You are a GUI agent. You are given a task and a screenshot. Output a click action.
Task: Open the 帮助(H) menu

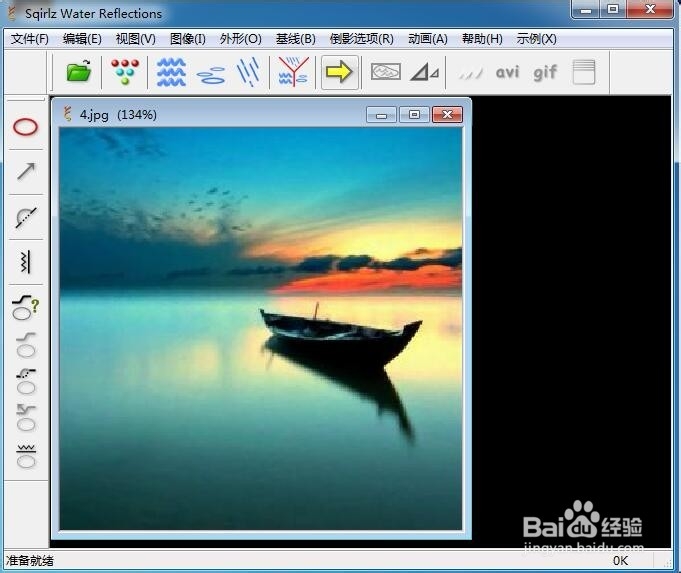[482, 39]
